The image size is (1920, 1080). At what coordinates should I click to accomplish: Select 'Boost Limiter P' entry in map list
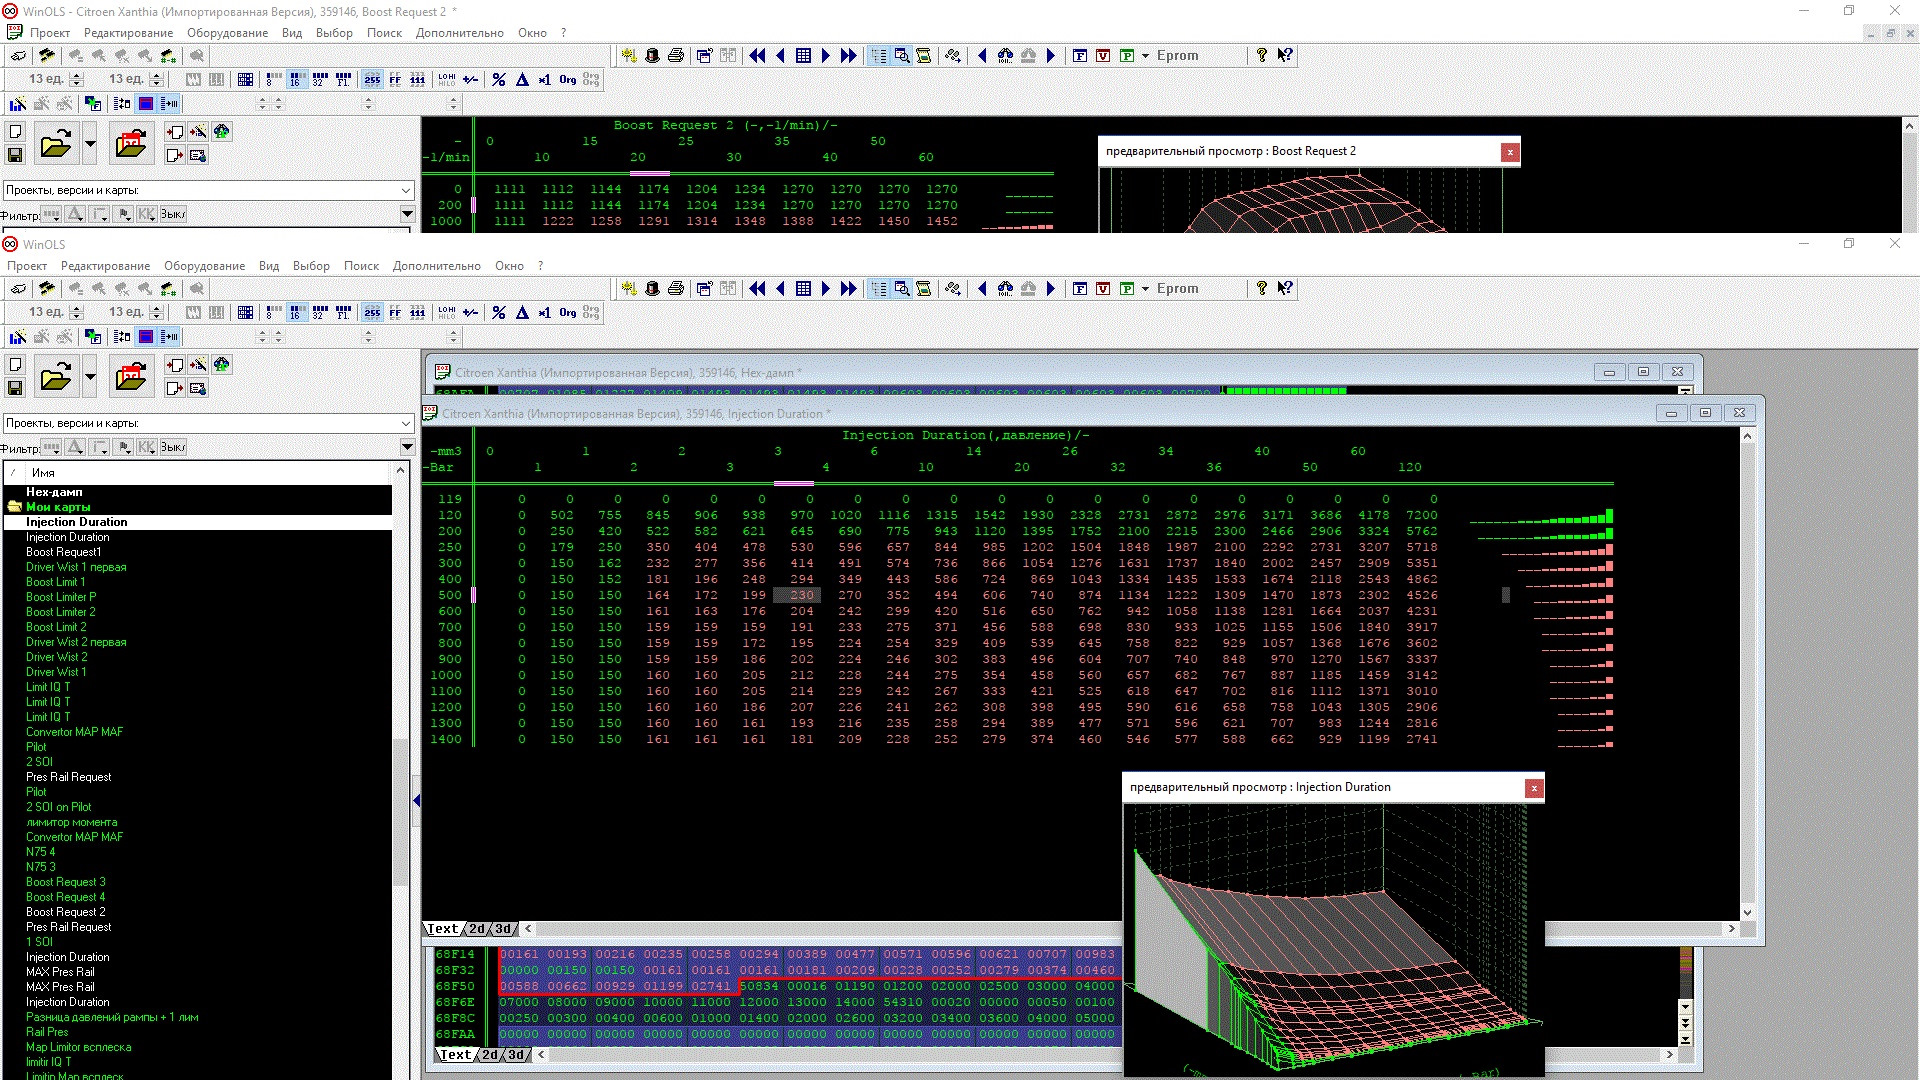[61, 597]
